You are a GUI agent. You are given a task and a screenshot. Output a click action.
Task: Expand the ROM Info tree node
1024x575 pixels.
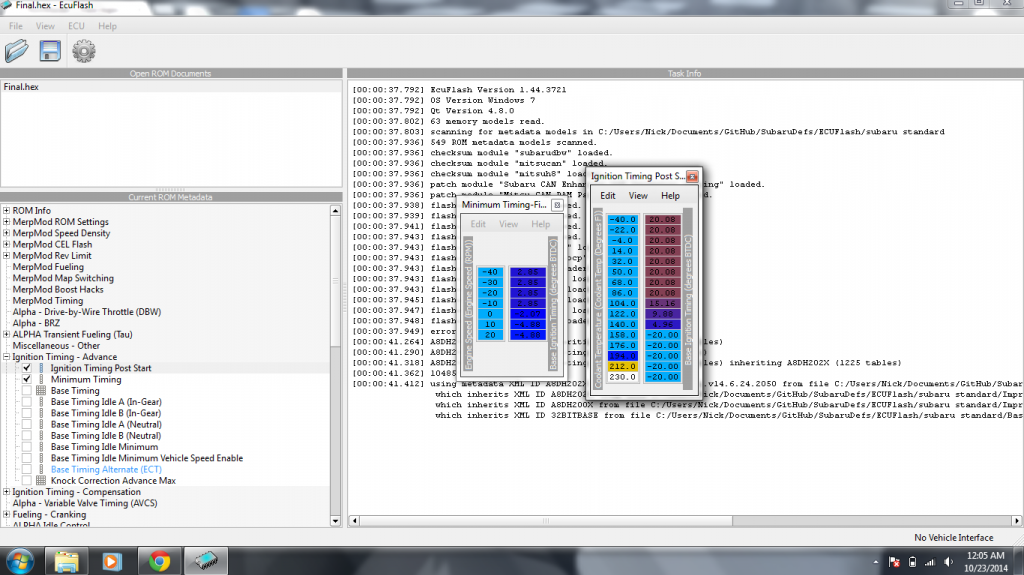click(6, 211)
